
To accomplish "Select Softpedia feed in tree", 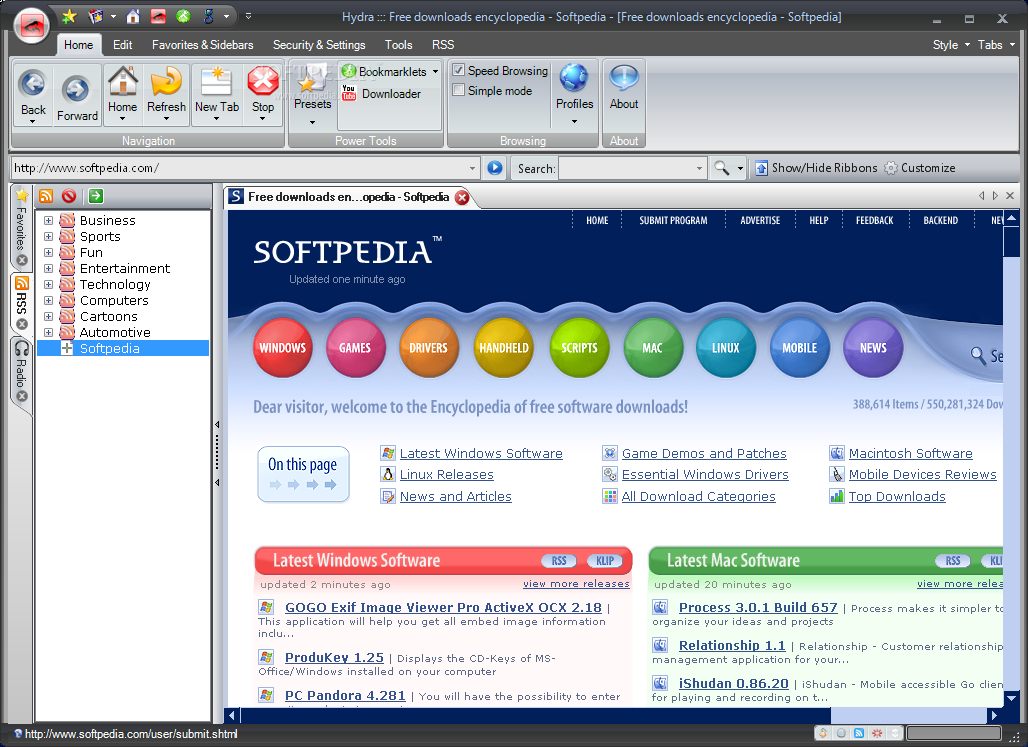I will [109, 348].
